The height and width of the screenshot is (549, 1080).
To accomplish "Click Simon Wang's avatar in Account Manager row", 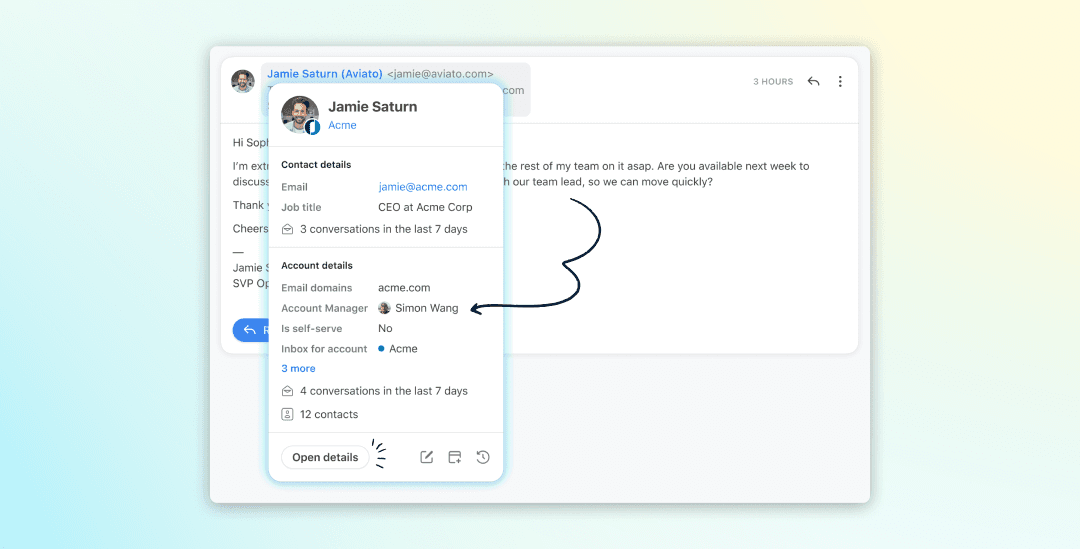I will 384,308.
